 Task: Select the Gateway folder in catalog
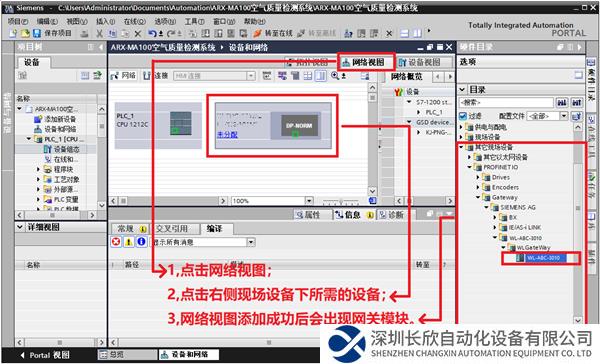click(504, 198)
